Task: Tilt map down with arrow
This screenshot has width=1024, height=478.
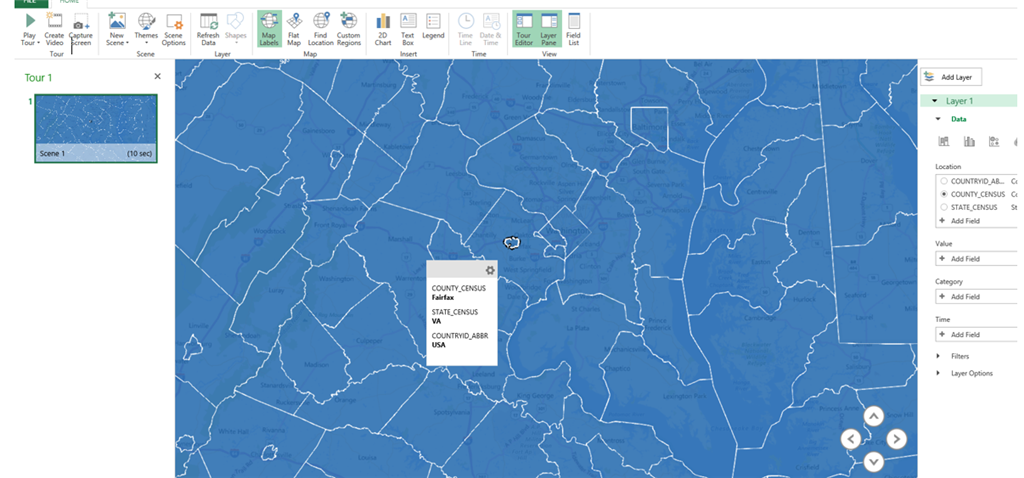Action: tap(874, 462)
